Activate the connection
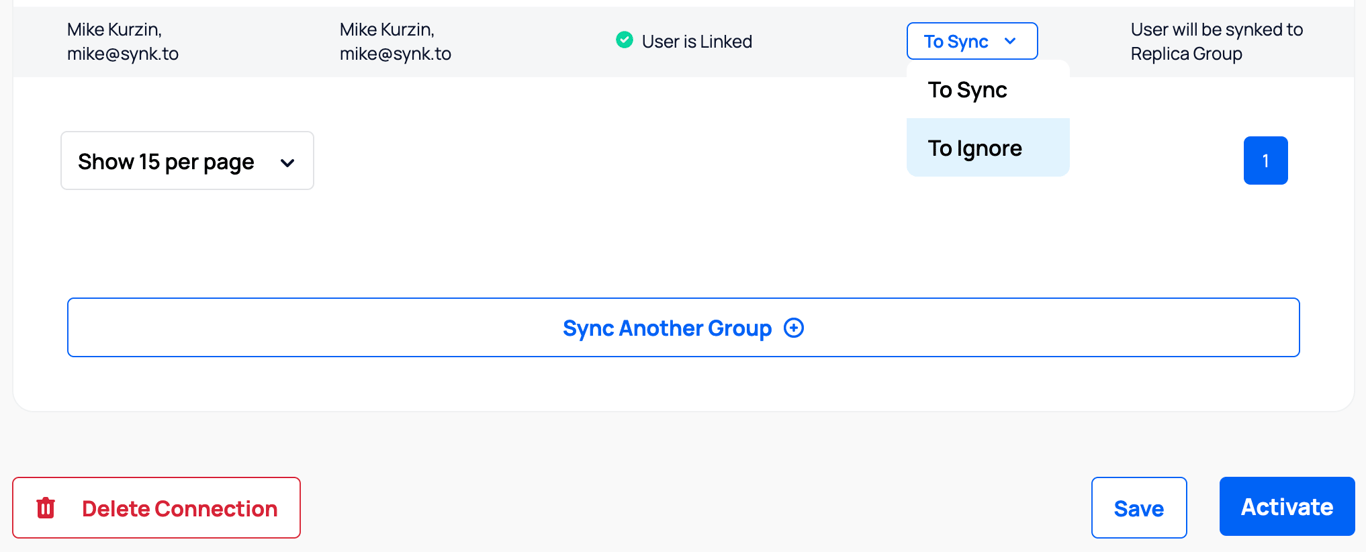 pos(1286,507)
